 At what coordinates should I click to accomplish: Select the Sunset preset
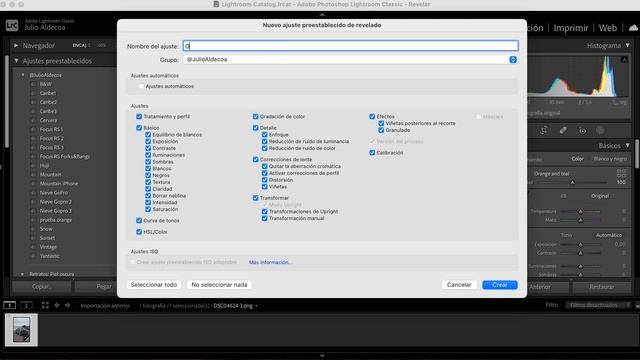point(47,238)
